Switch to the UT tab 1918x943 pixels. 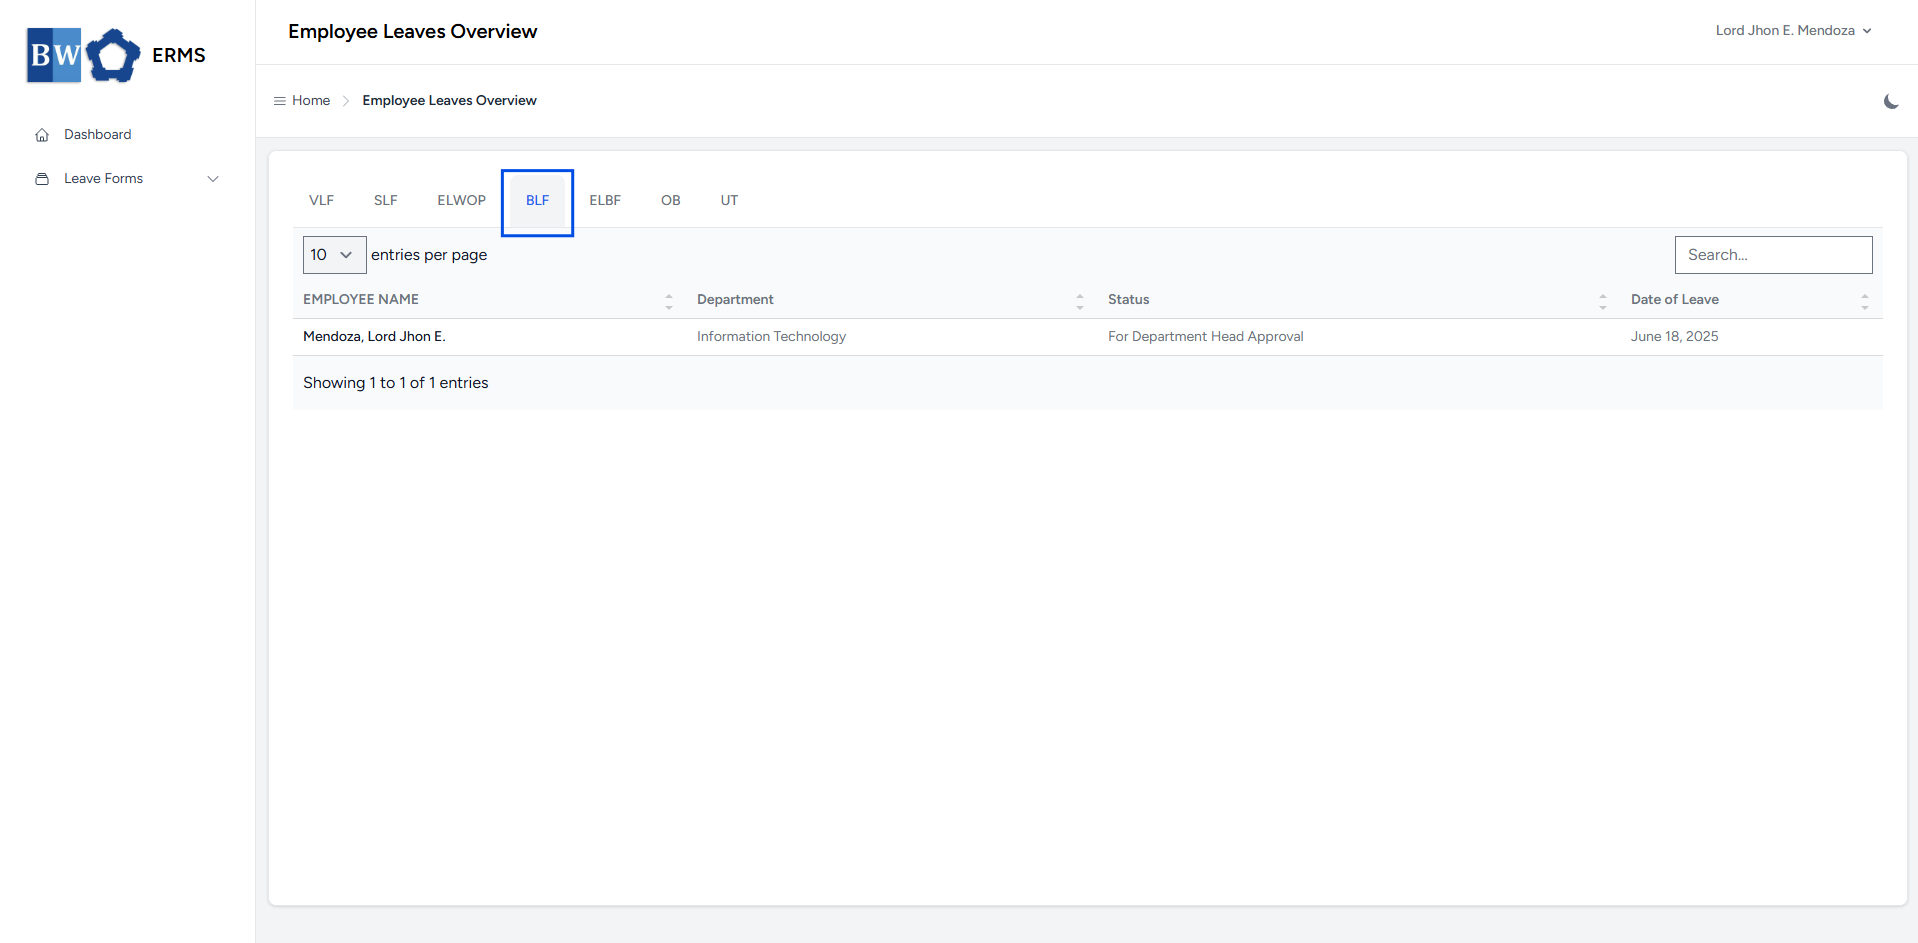click(x=729, y=201)
